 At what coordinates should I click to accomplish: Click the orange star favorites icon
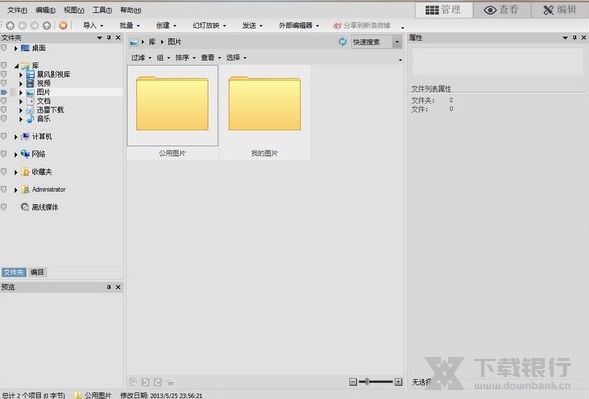pyautogui.click(x=63, y=26)
